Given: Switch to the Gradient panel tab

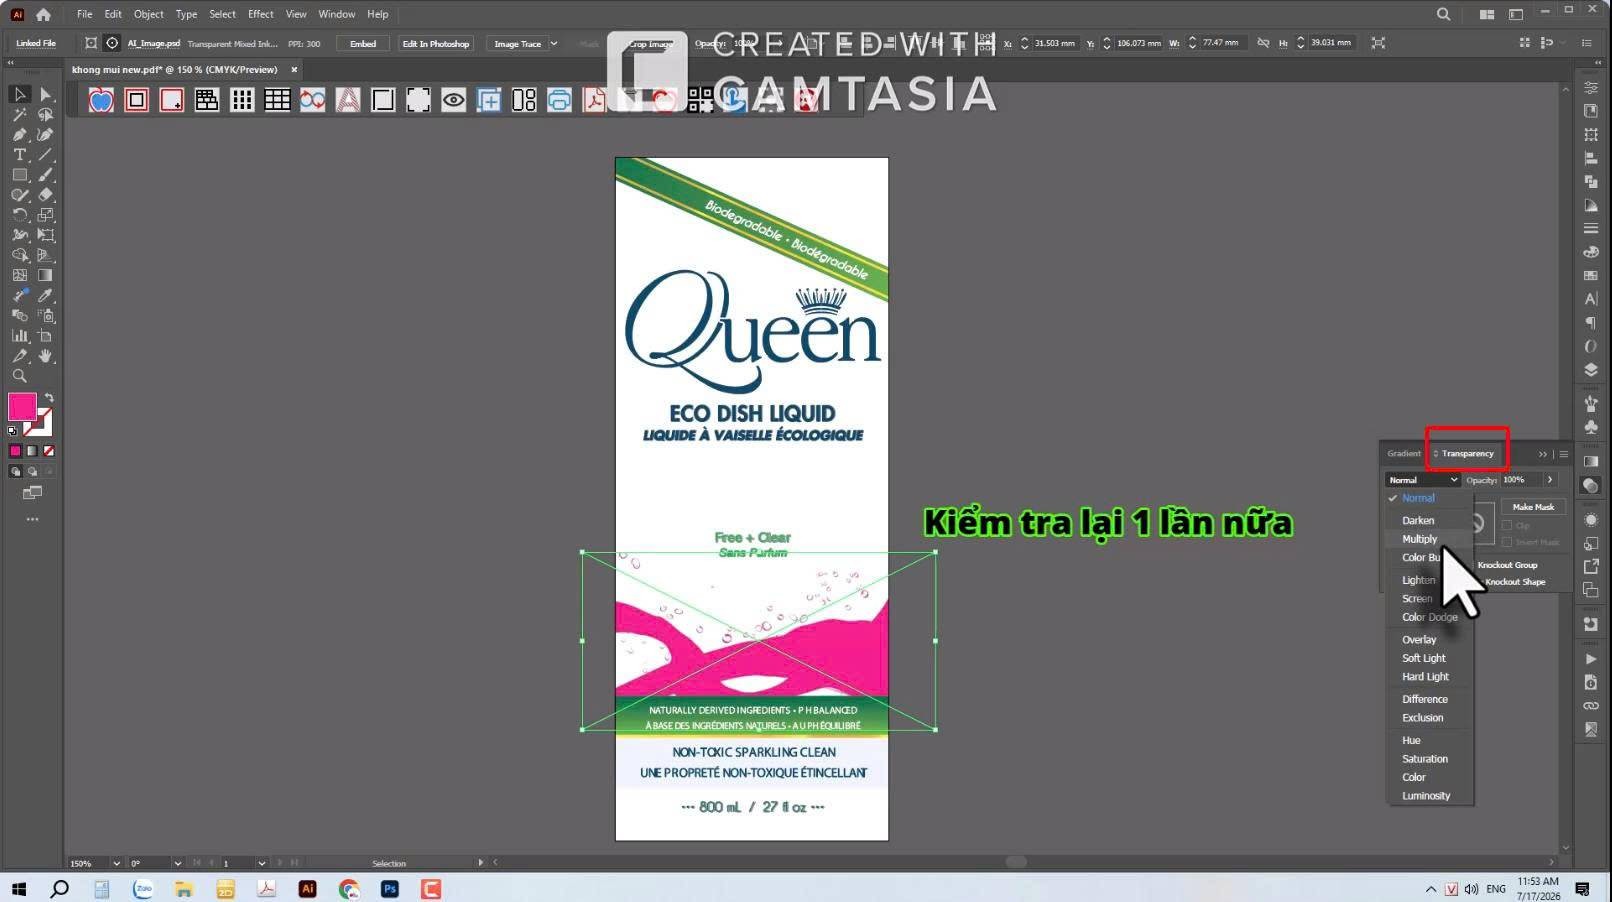Looking at the screenshot, I should (x=1403, y=454).
